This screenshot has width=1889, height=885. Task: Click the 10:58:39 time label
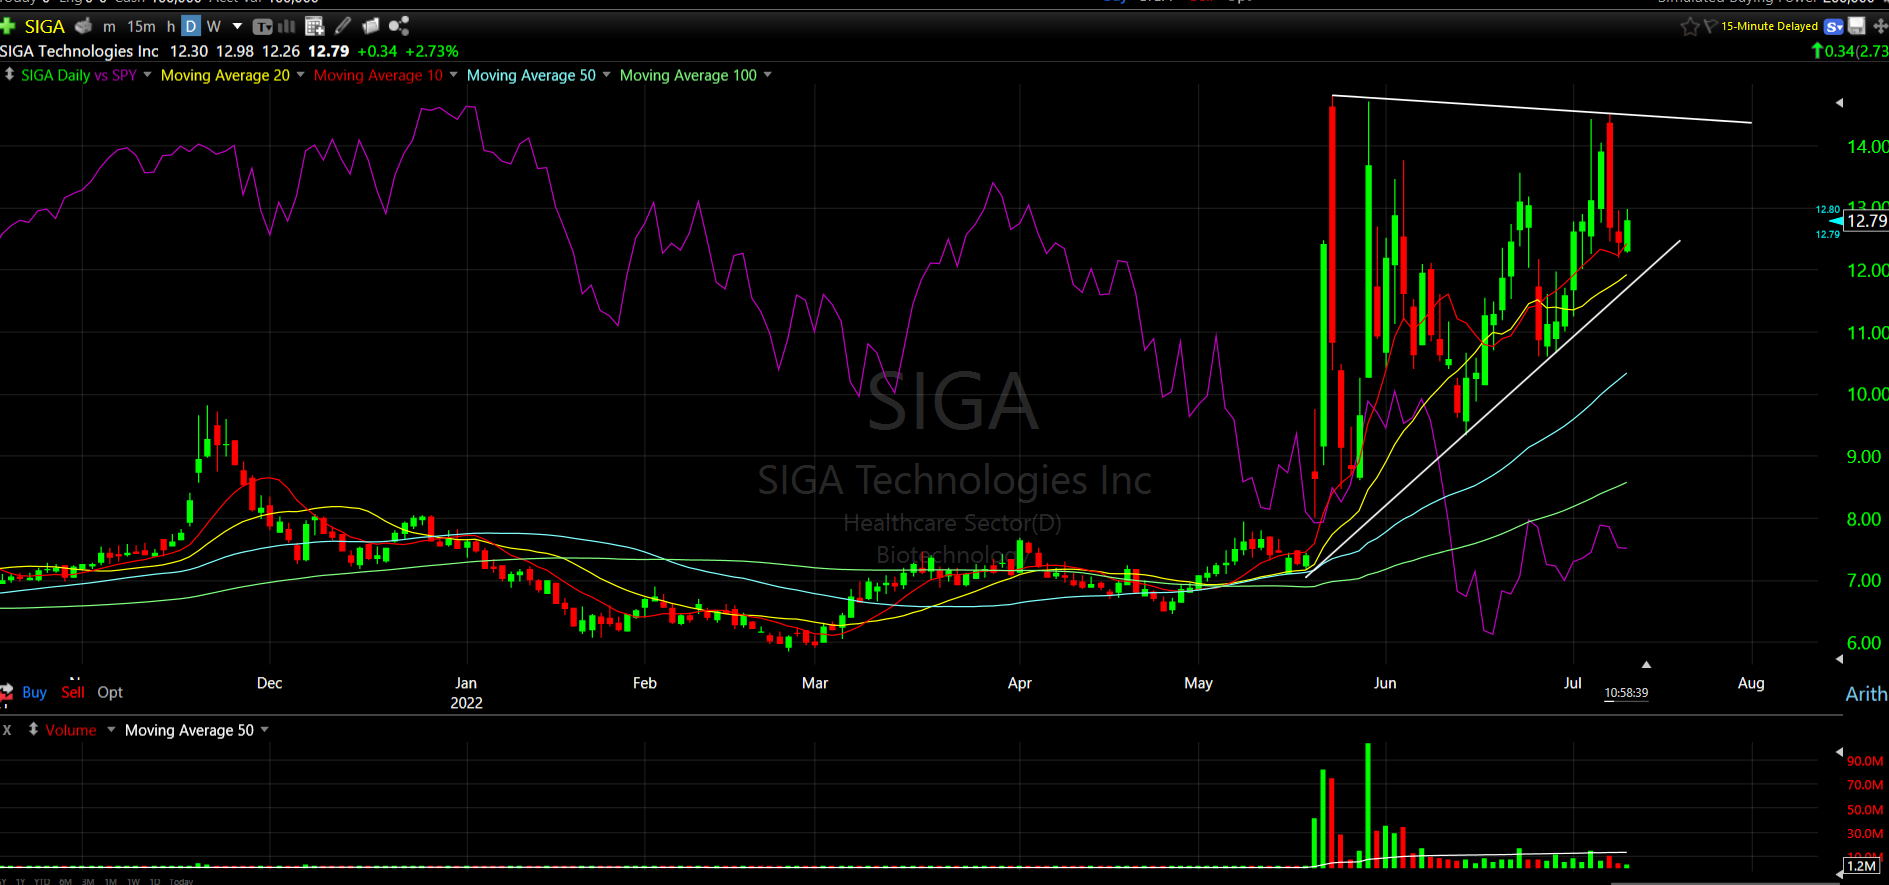point(1626,693)
